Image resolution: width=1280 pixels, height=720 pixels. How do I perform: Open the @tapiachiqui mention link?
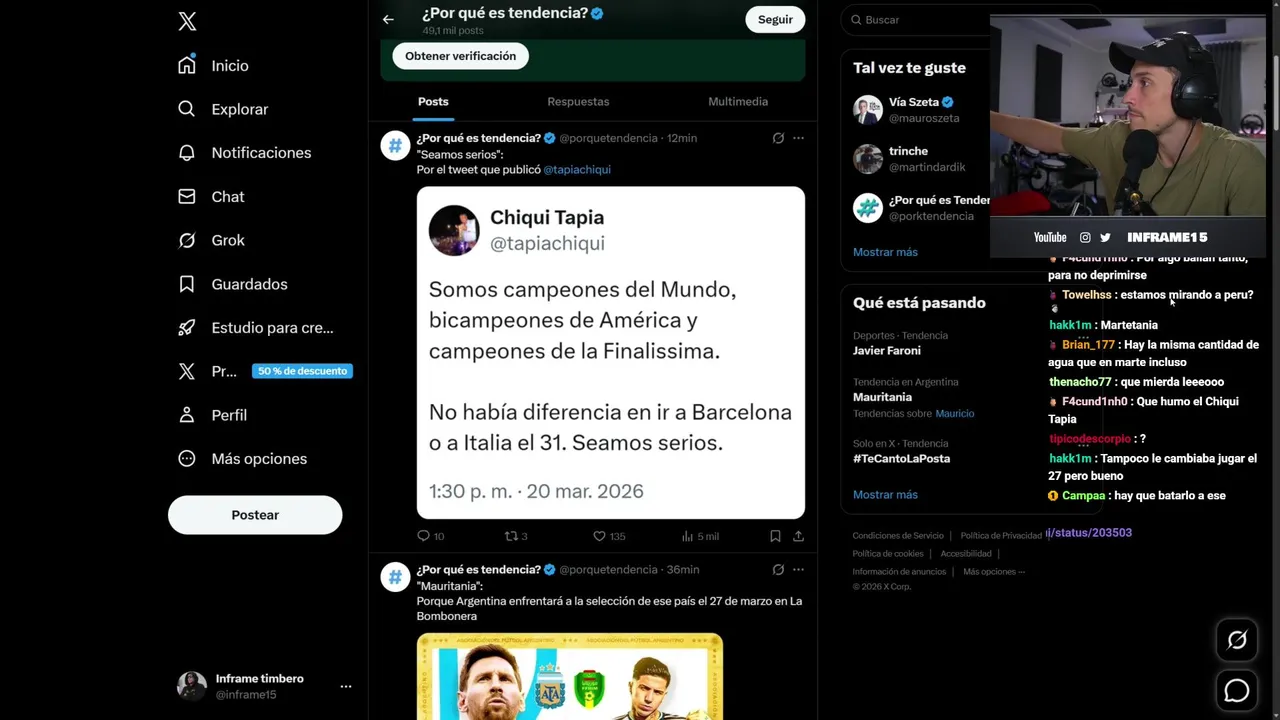[577, 169]
